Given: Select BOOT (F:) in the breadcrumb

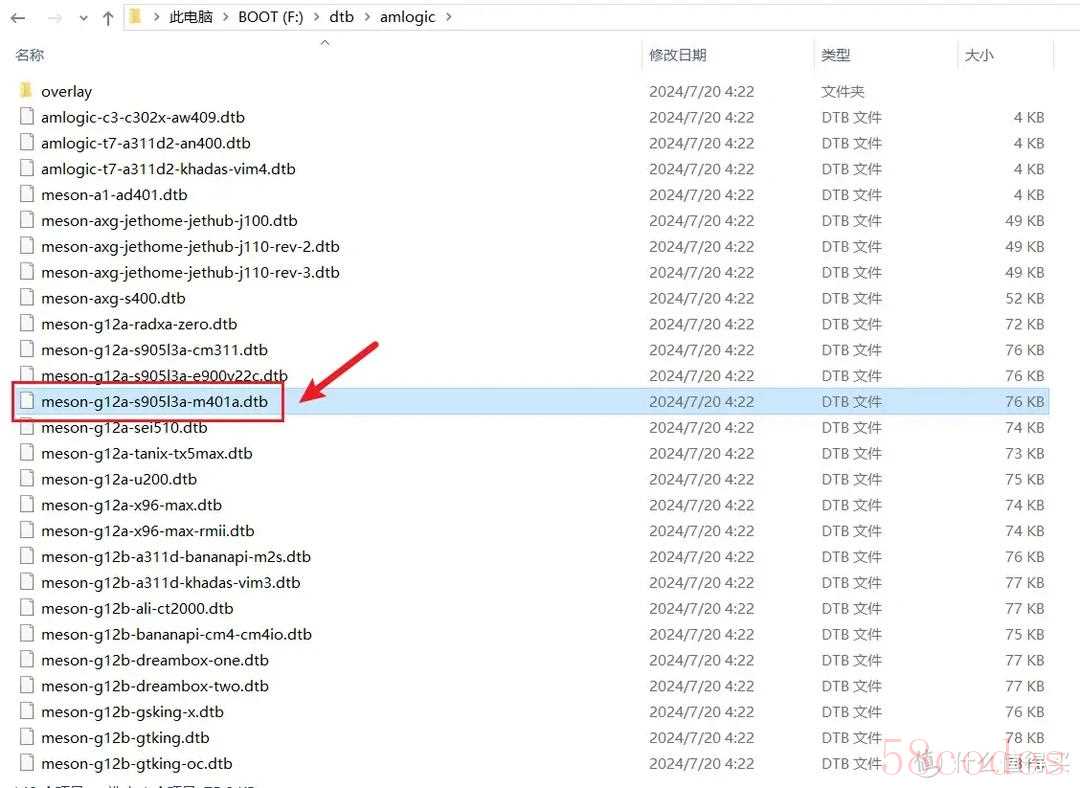Looking at the screenshot, I should pos(271,17).
